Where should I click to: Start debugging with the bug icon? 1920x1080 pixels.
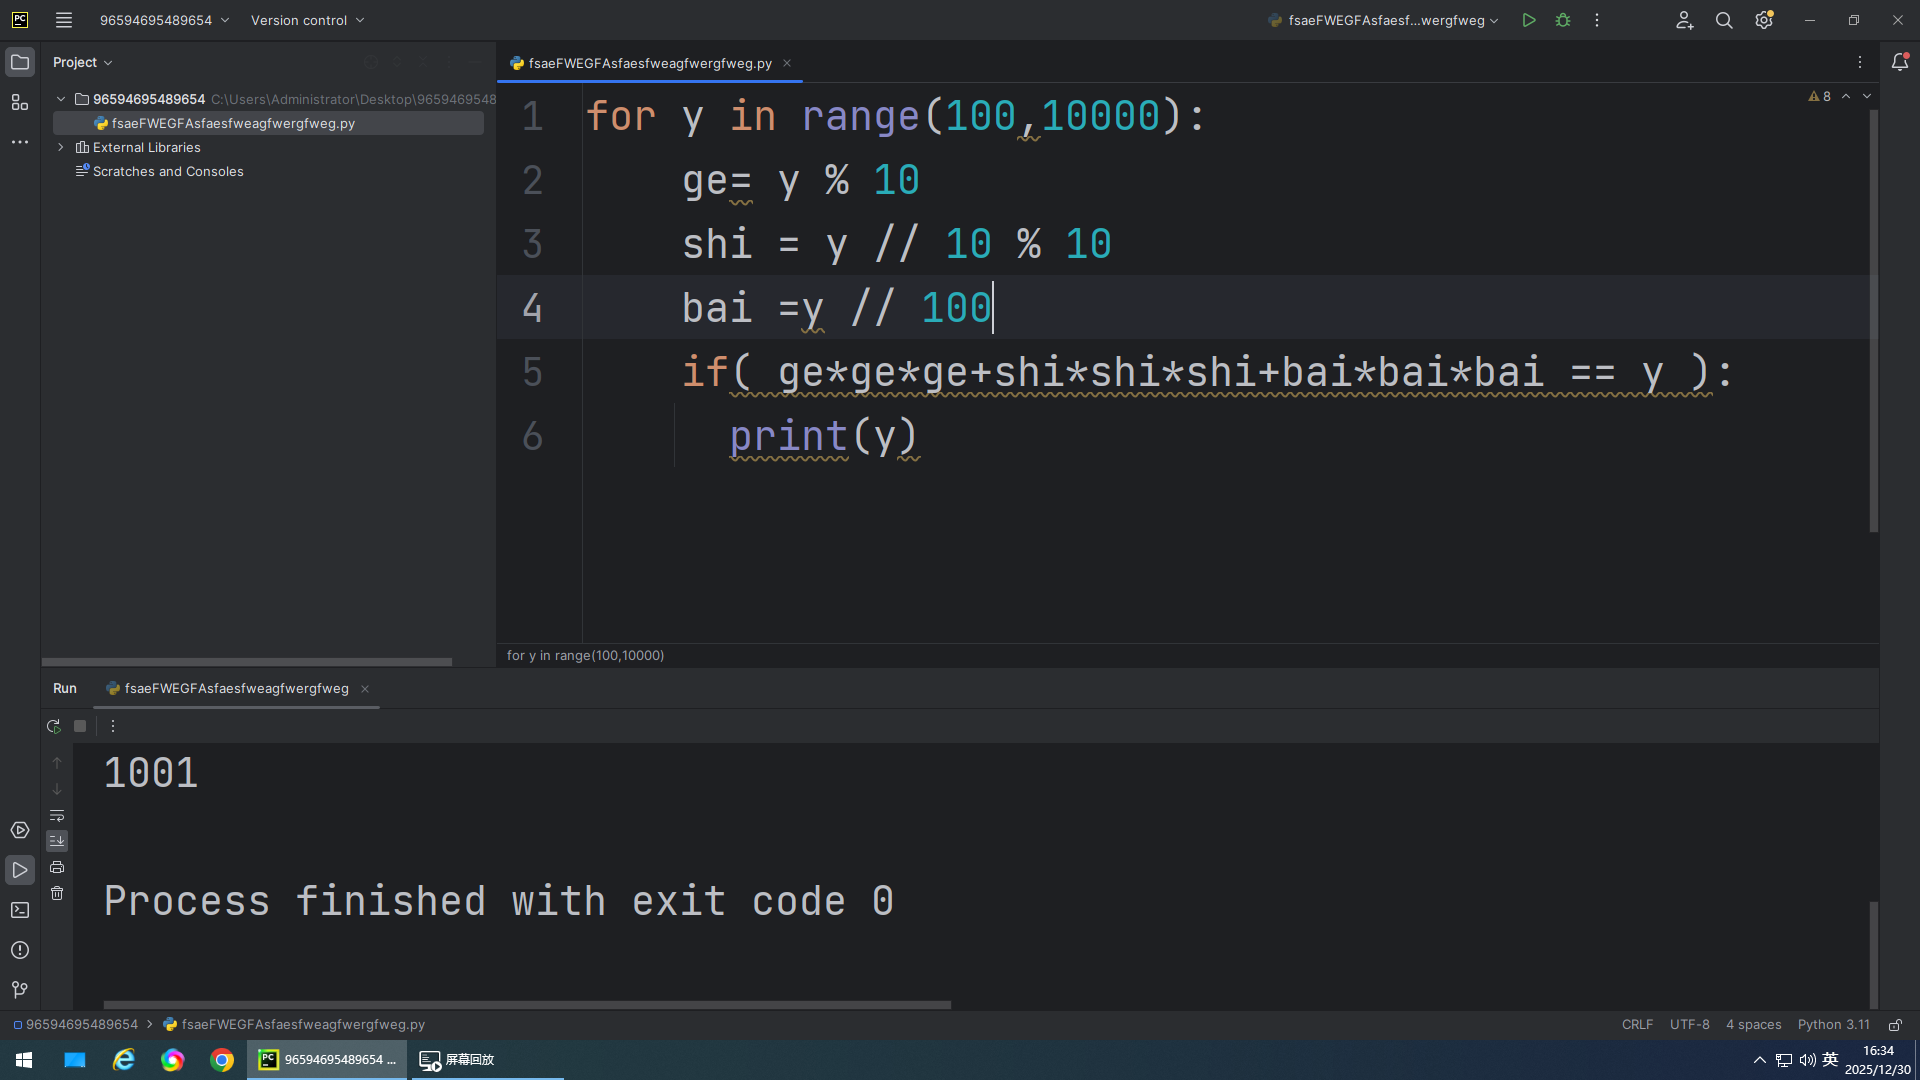[x=1563, y=20]
